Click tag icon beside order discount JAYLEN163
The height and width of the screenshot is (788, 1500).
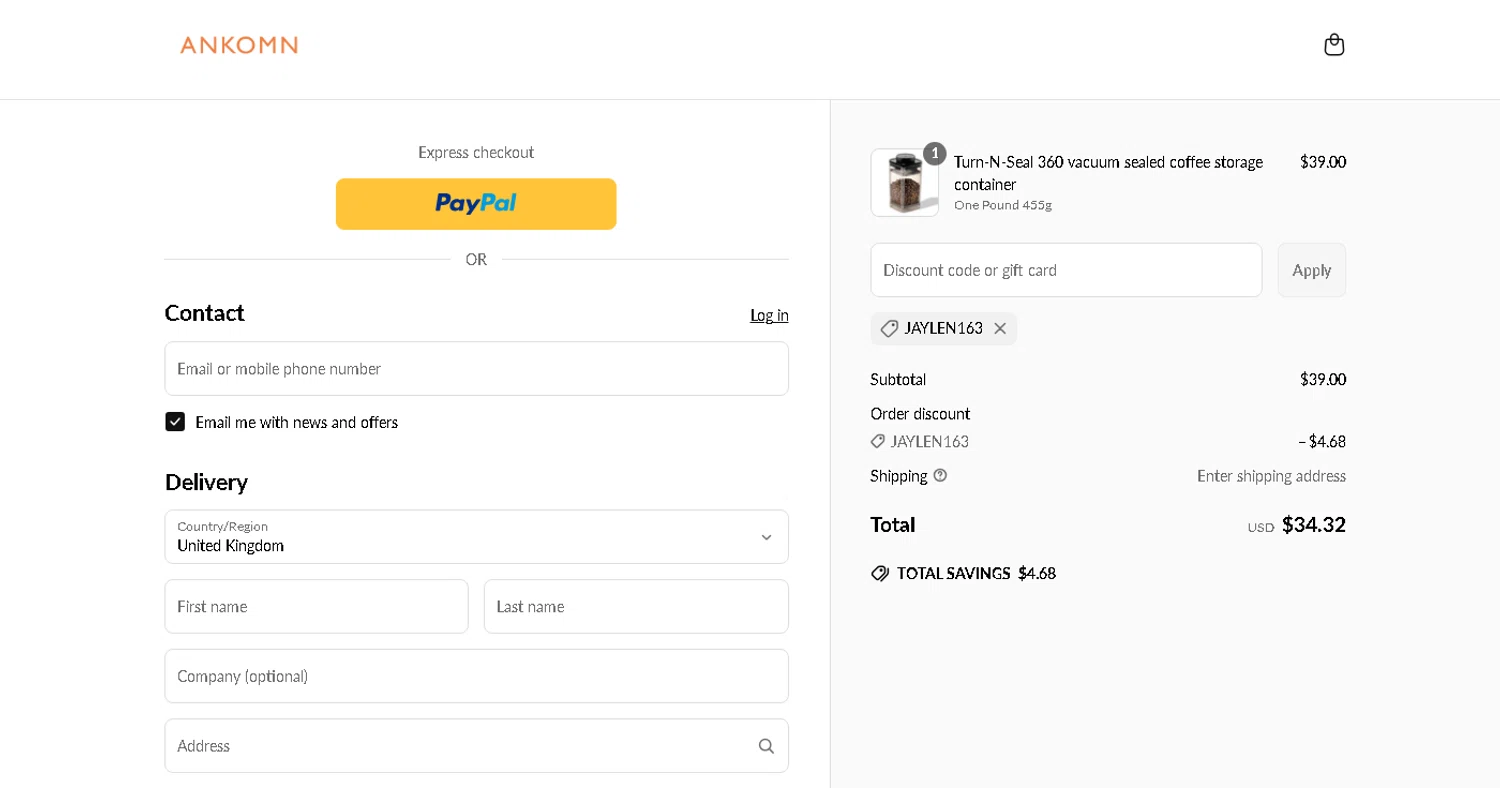(878, 441)
